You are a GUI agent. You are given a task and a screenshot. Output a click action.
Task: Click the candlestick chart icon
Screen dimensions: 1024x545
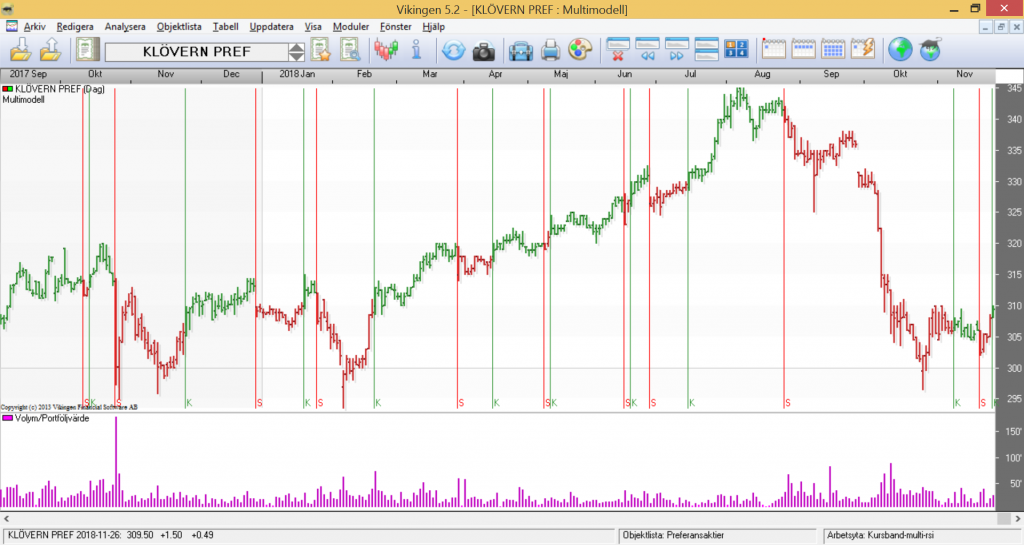[x=386, y=50]
